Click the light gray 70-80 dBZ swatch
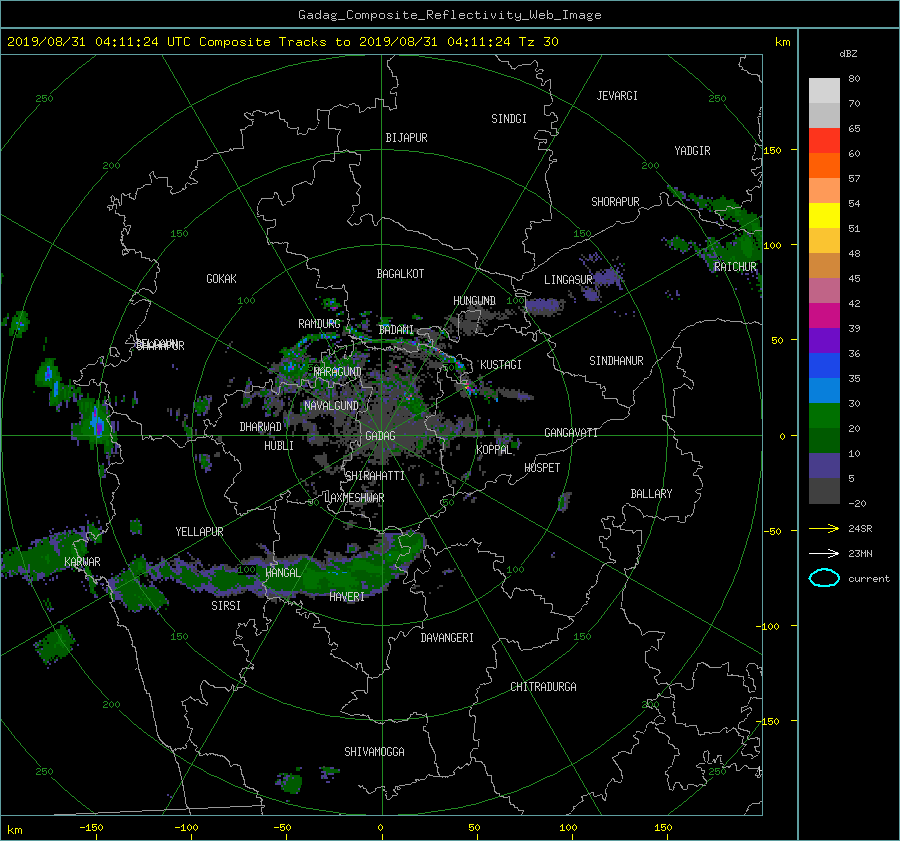The image size is (900, 841). pyautogui.click(x=824, y=91)
